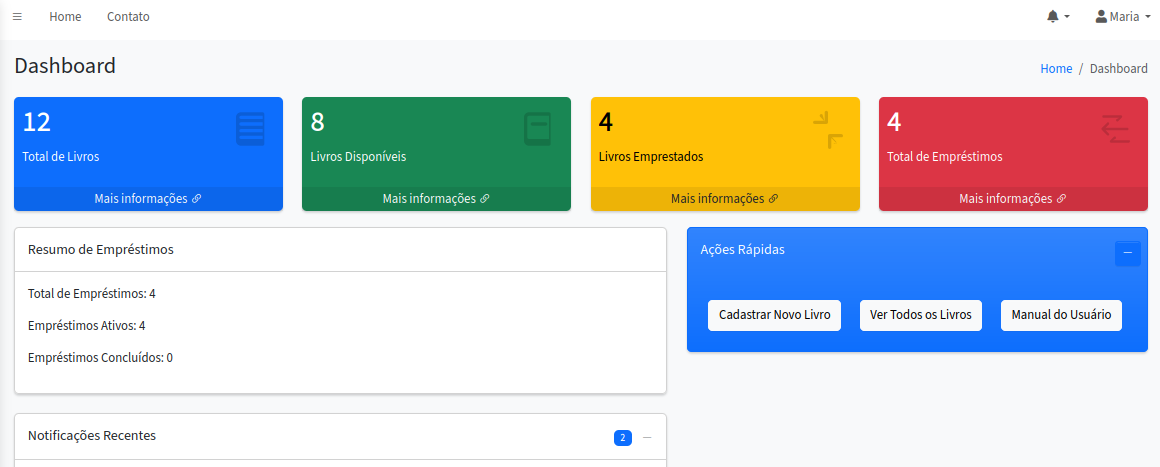Open Mais informações on the blue Total de Livros card
The height and width of the screenshot is (467, 1160).
click(148, 199)
